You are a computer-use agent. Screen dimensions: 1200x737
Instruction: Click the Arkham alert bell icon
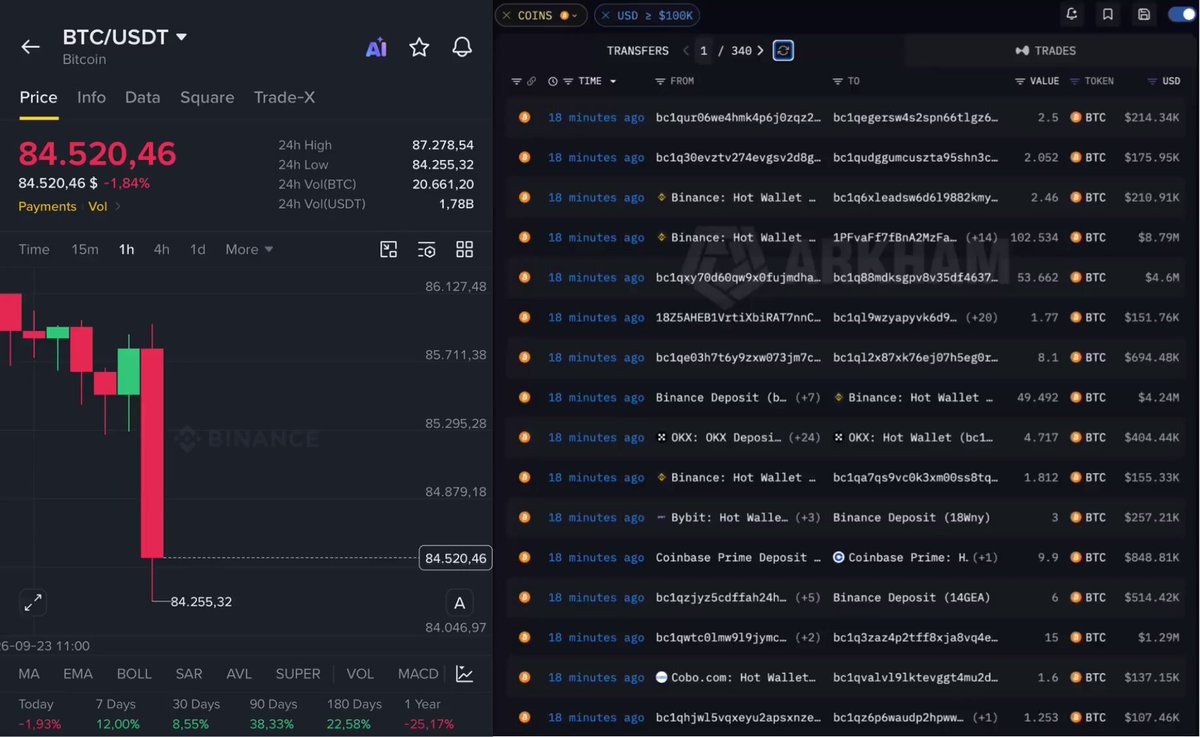click(1072, 15)
